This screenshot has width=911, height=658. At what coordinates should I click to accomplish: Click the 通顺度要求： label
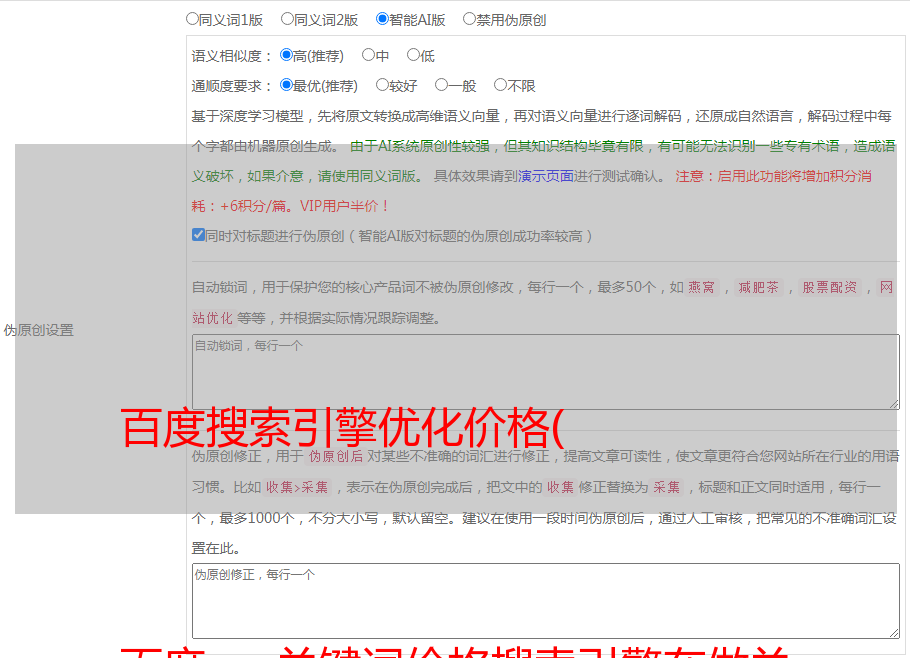point(232,86)
